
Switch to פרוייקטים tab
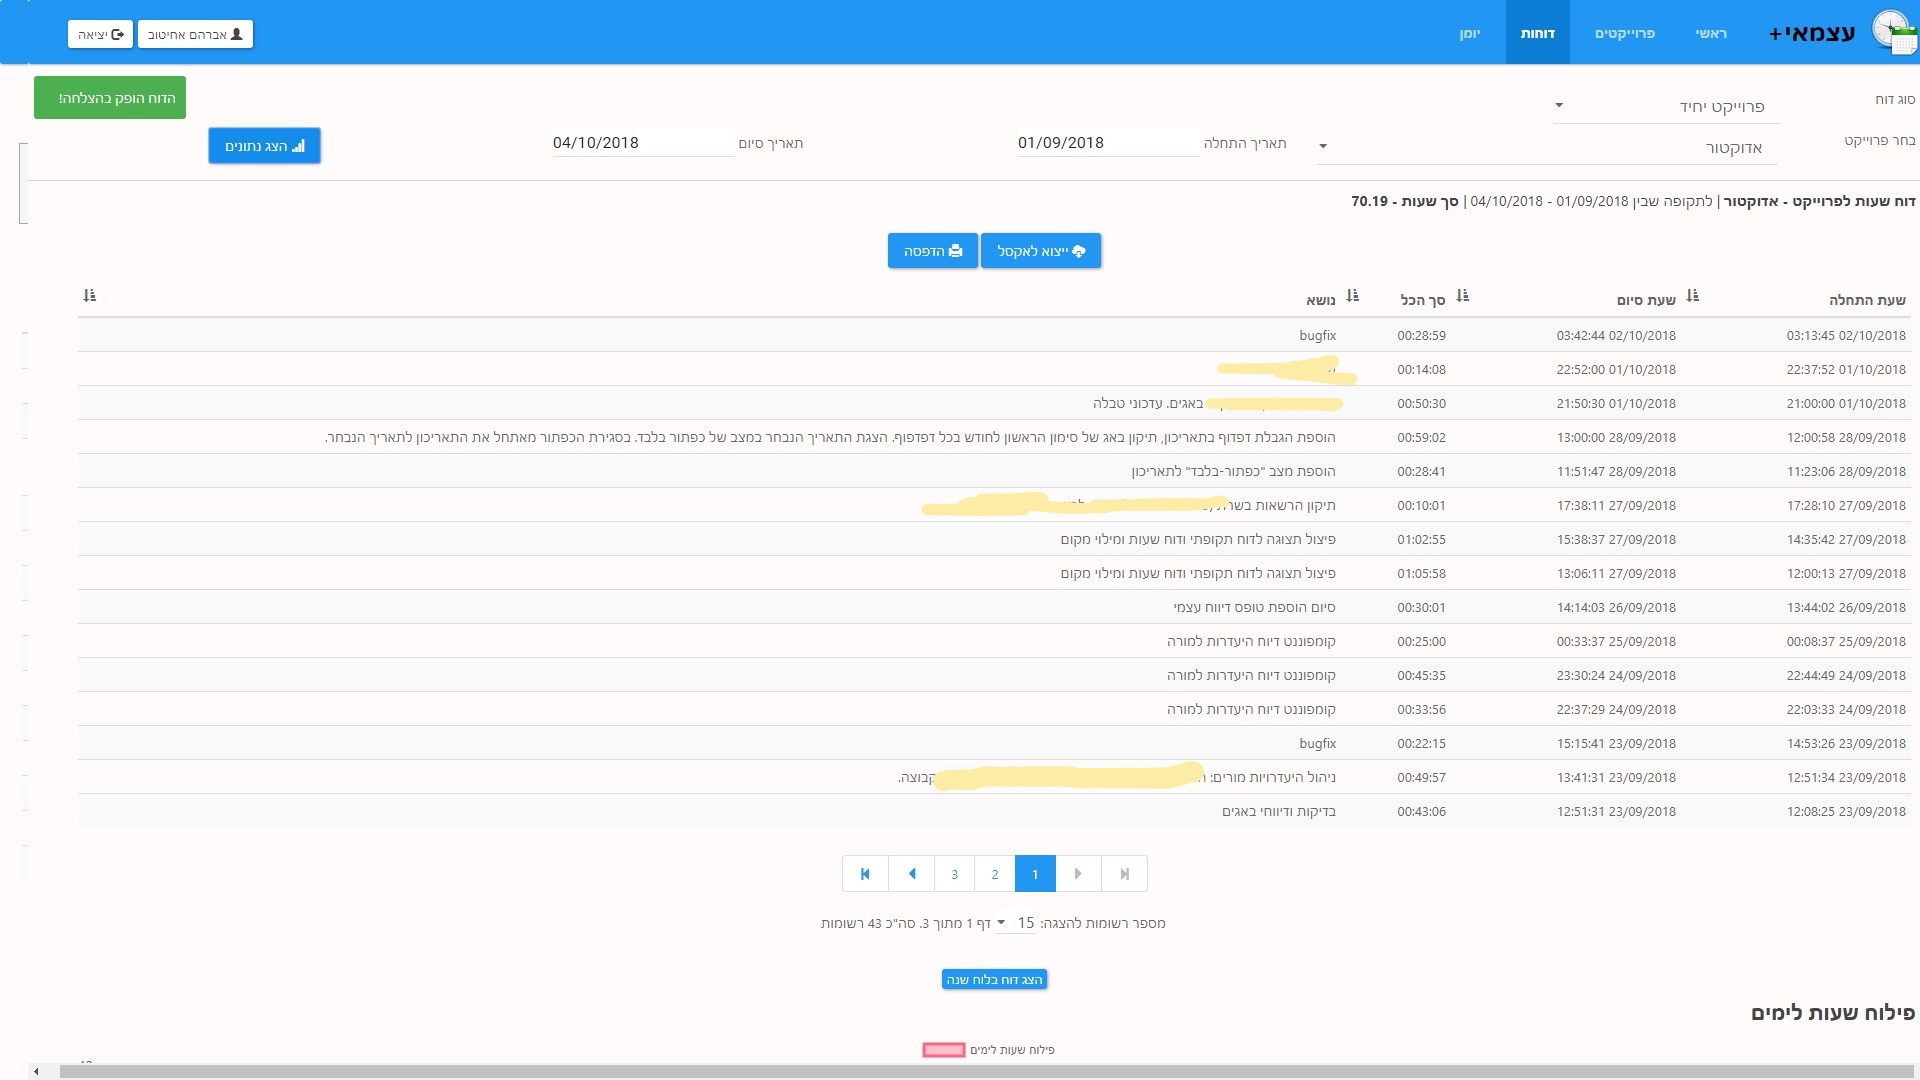[1624, 33]
